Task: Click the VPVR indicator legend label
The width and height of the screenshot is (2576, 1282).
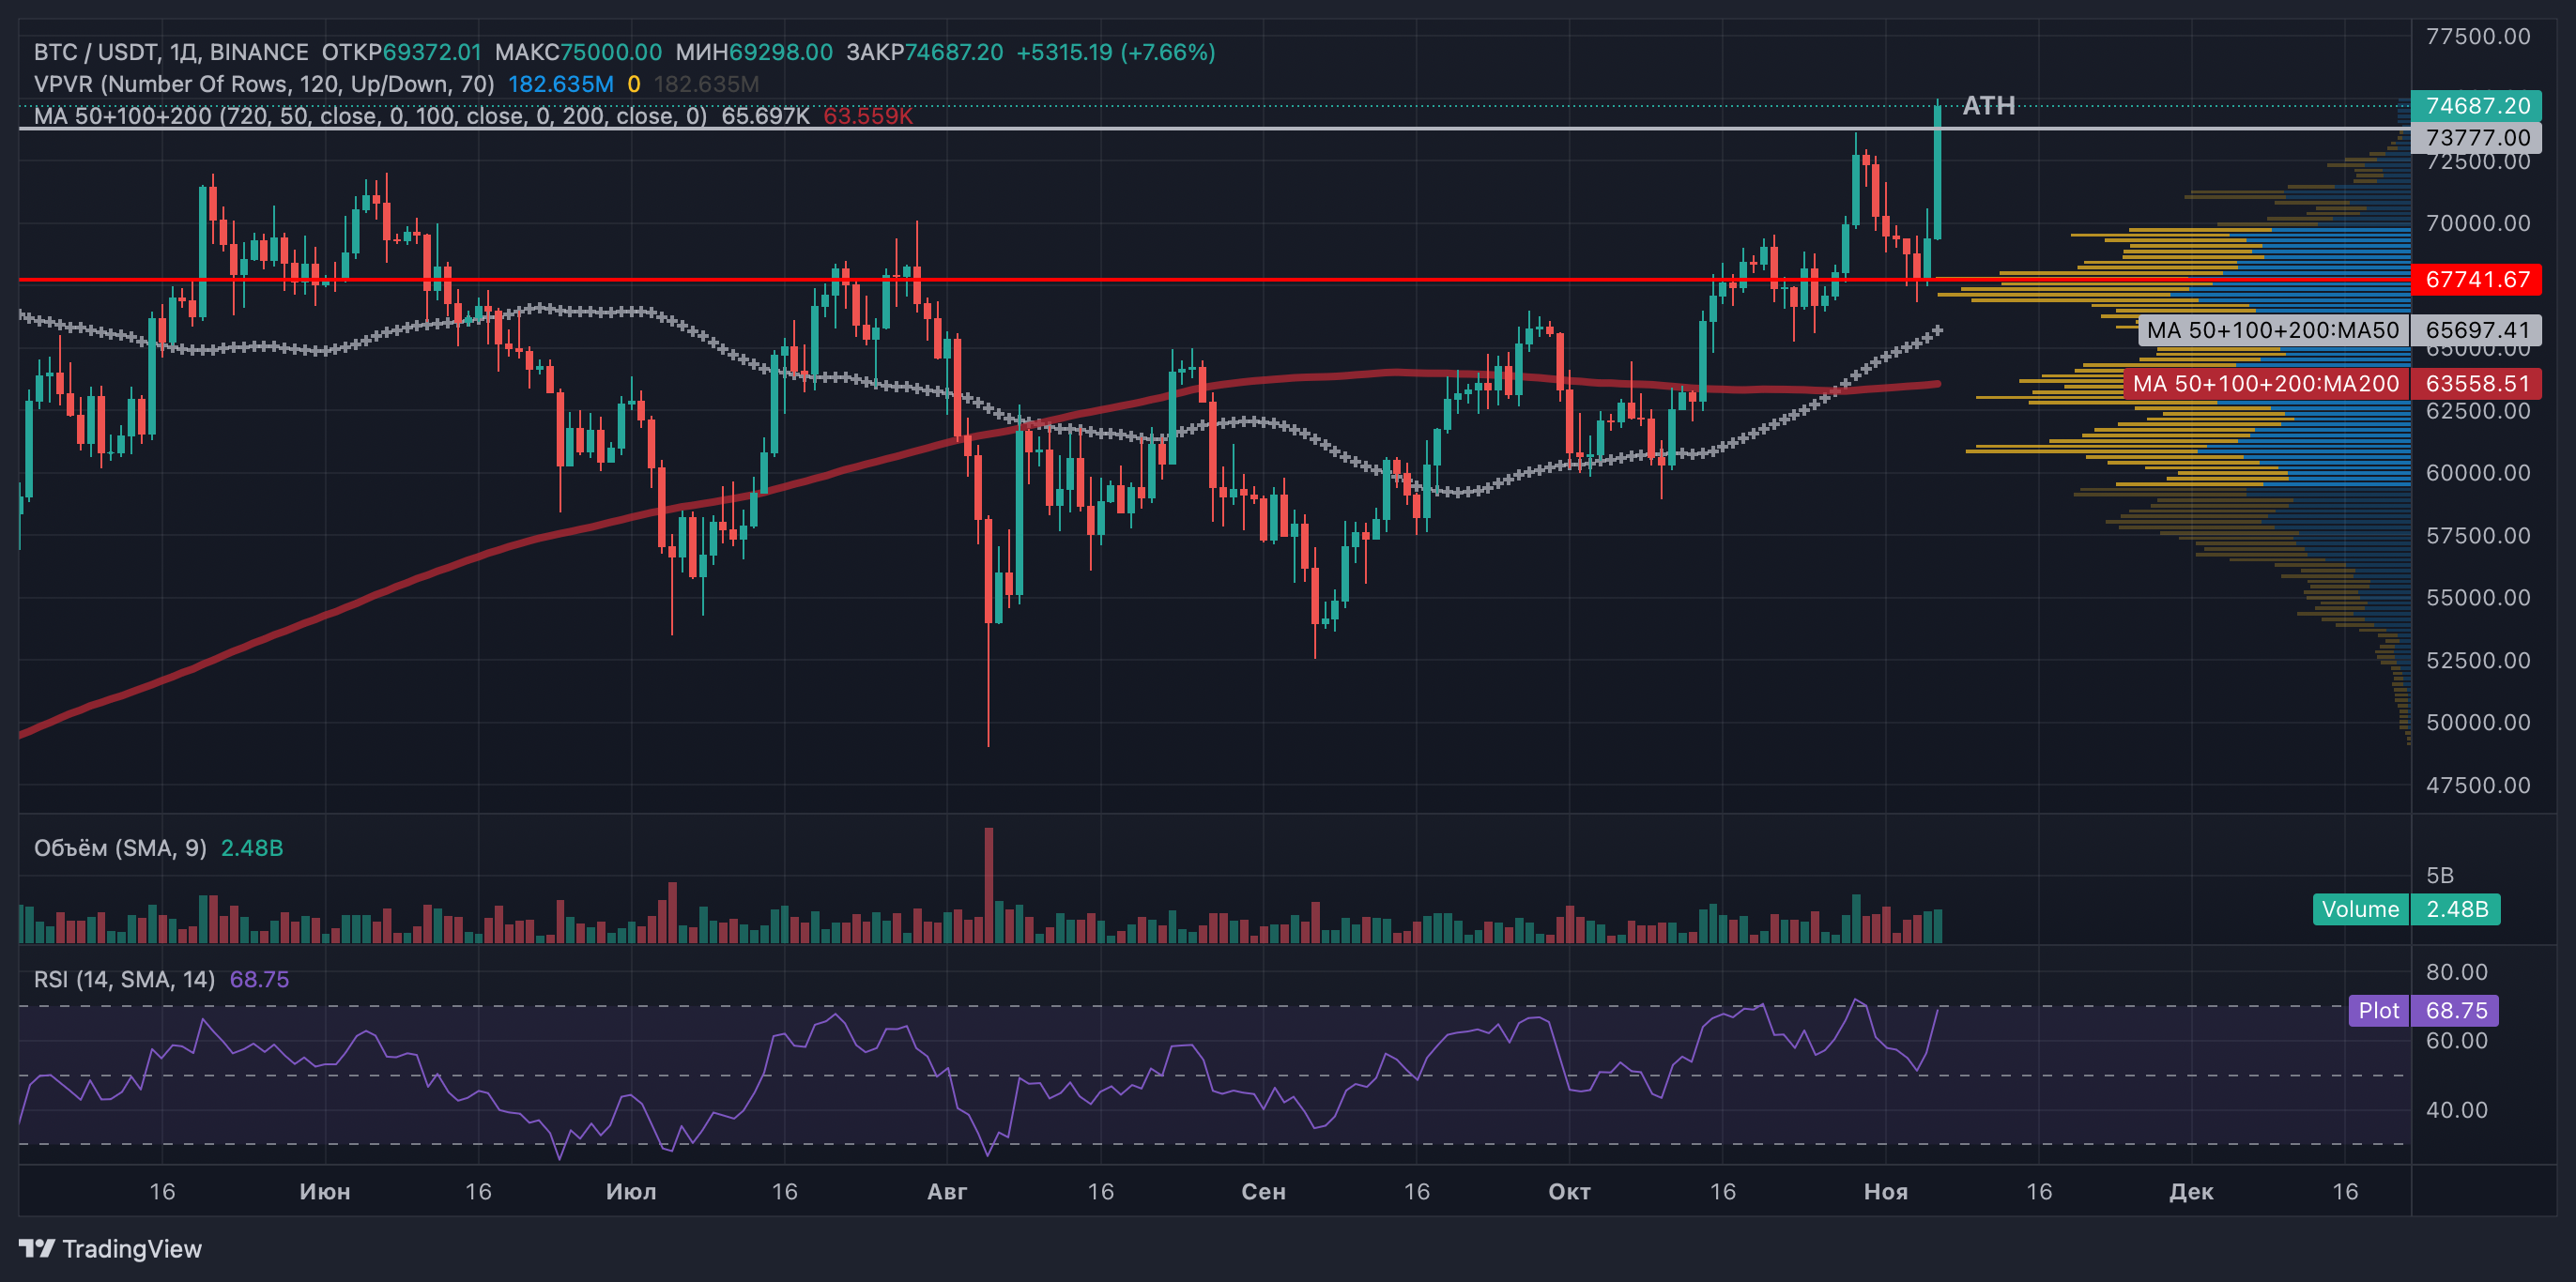Action: pos(264,84)
